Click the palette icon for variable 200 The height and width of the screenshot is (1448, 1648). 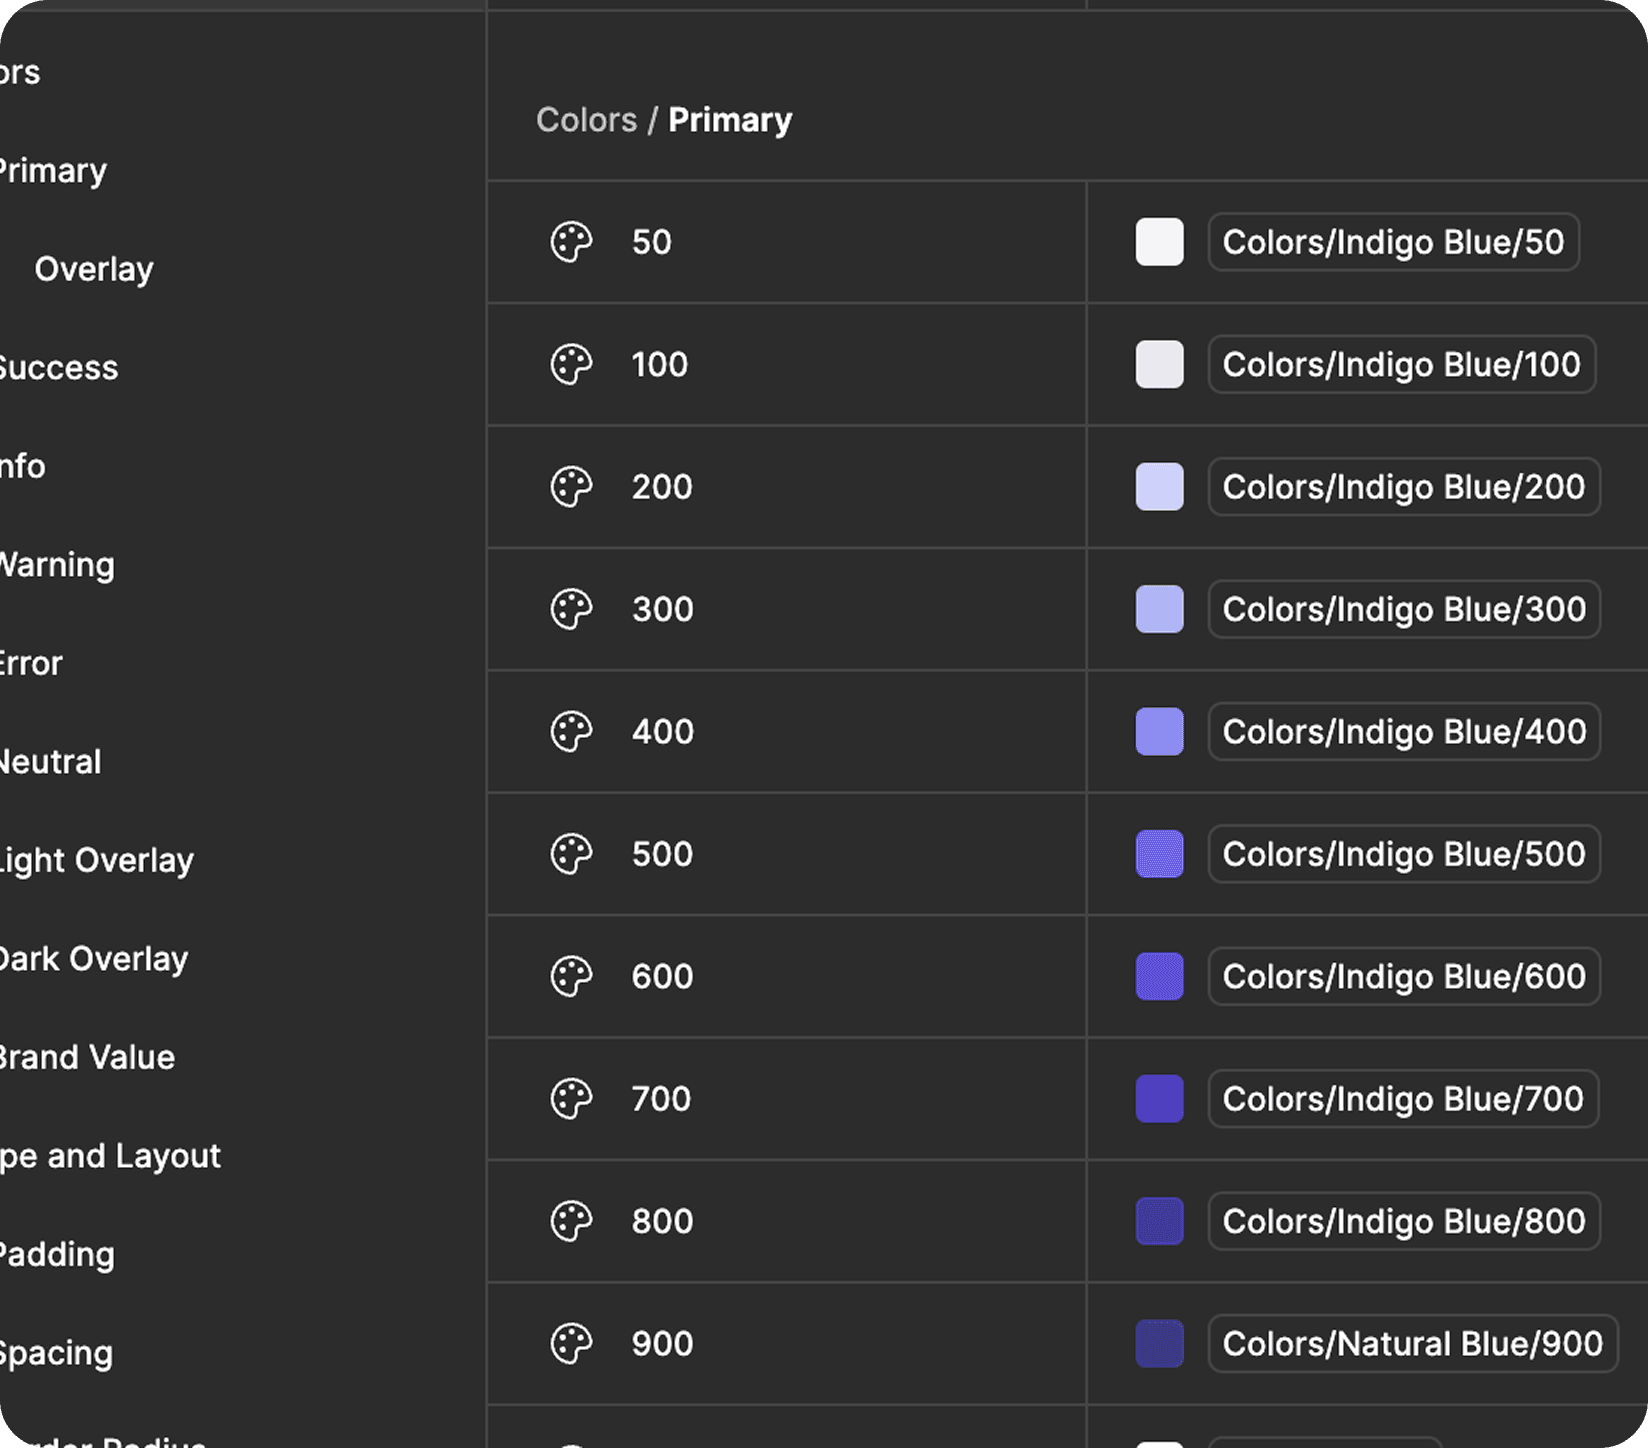pyautogui.click(x=571, y=487)
